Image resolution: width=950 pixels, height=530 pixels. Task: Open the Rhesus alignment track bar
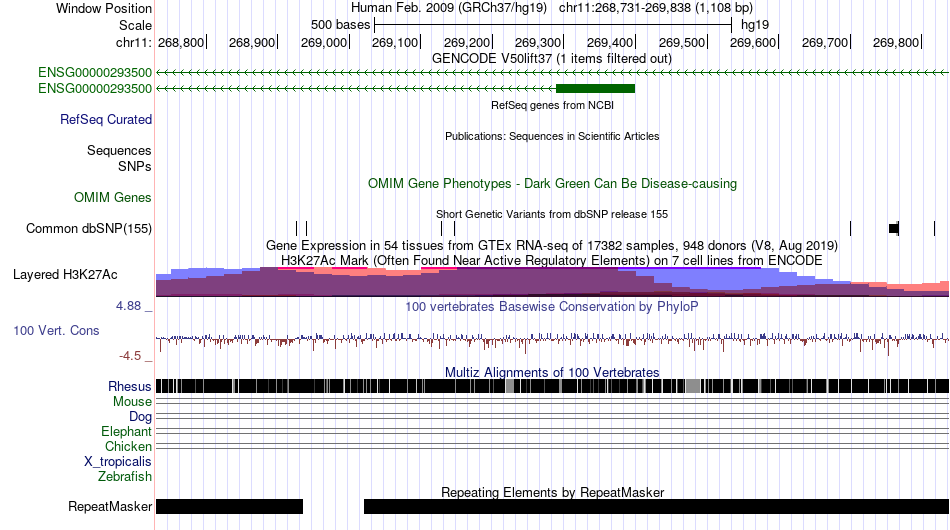click(x=553, y=386)
